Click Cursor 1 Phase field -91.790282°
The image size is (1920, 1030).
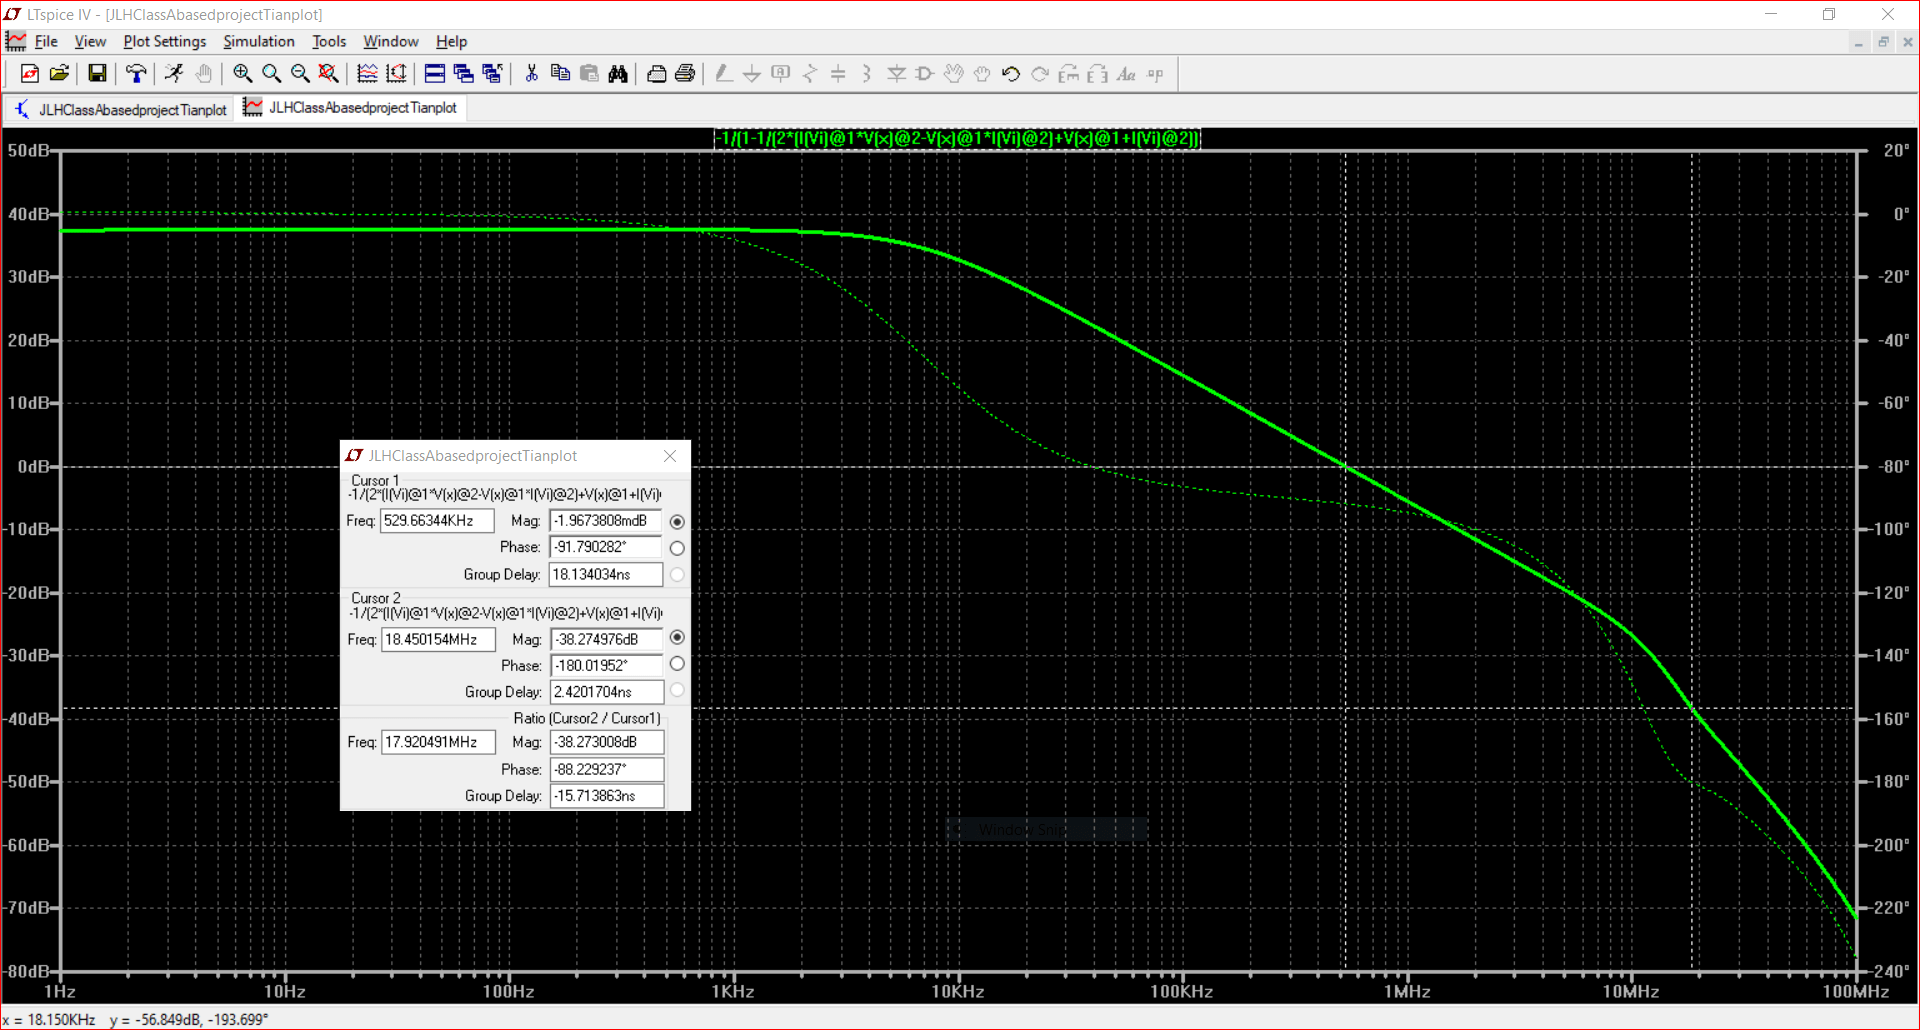click(605, 547)
